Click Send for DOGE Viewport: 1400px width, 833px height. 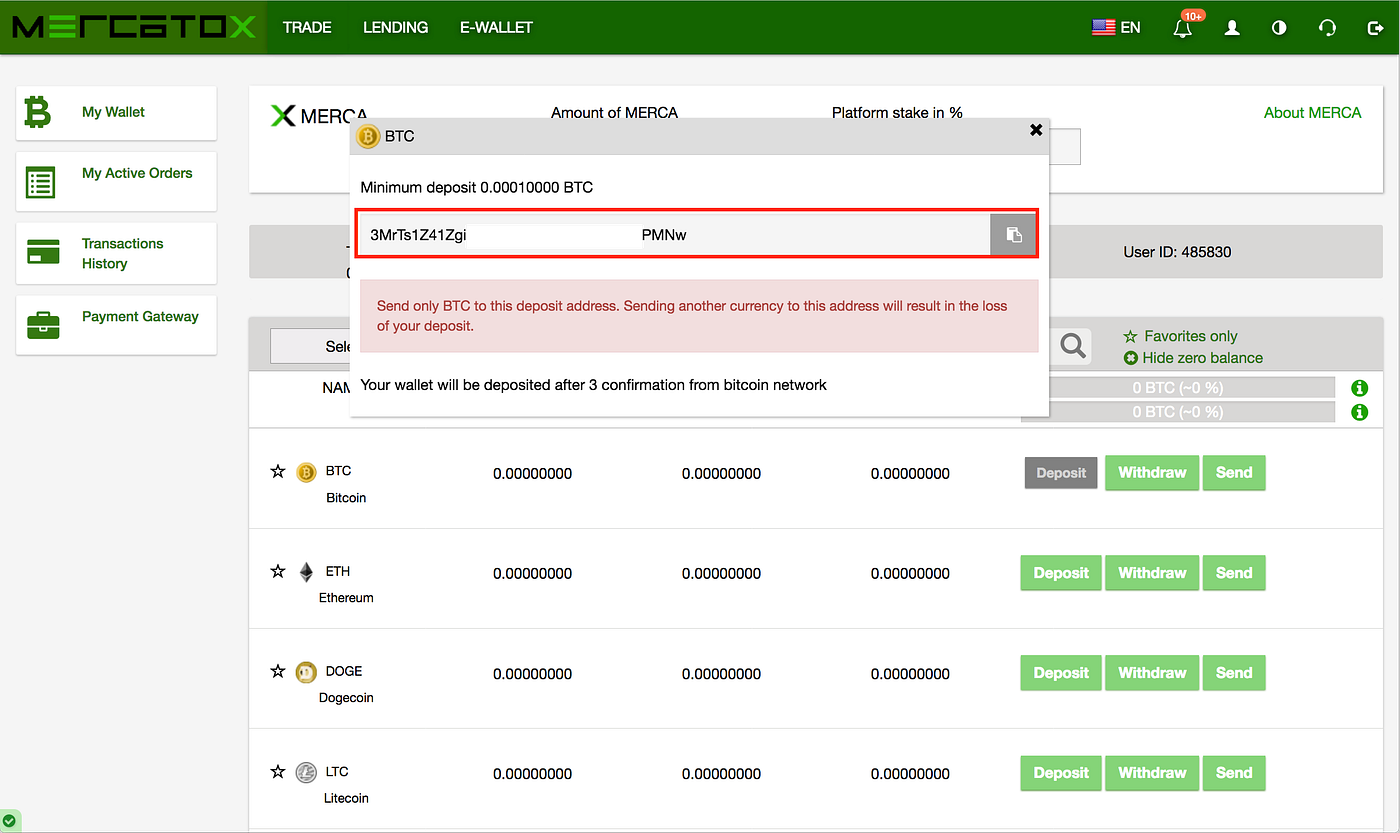click(x=1234, y=673)
